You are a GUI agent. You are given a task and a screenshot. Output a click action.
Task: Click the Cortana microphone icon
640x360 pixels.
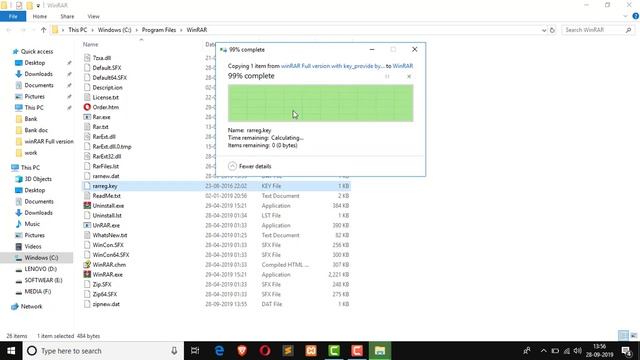click(x=174, y=351)
